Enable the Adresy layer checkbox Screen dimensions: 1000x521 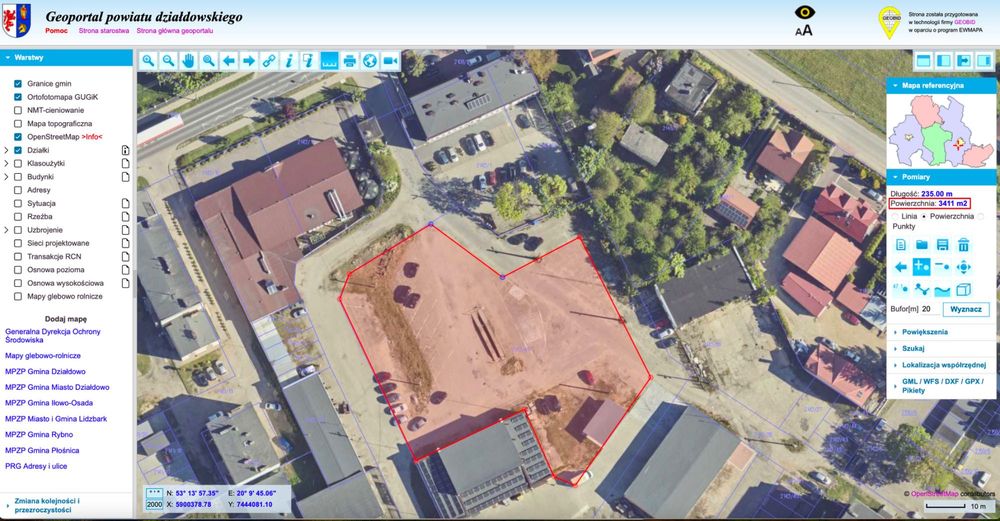point(18,190)
